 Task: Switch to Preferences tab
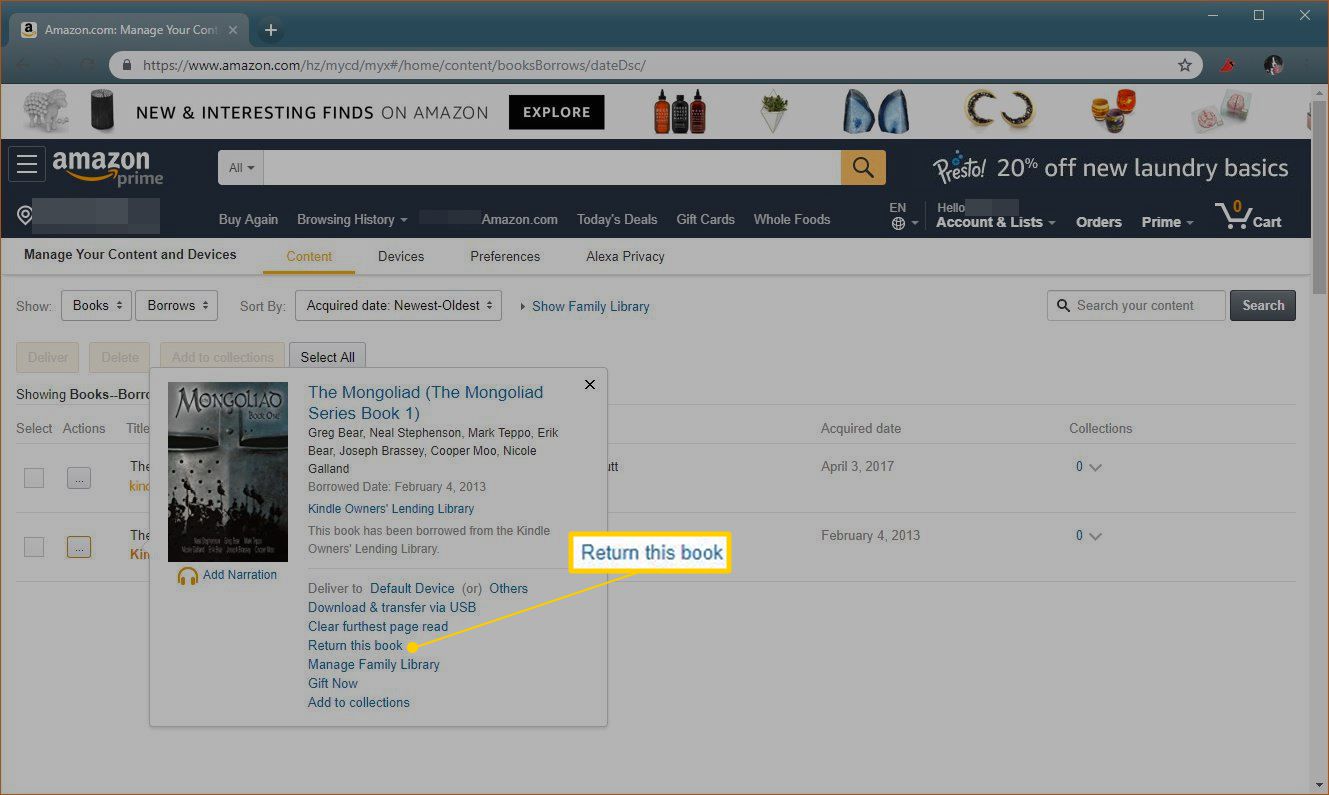click(x=505, y=257)
